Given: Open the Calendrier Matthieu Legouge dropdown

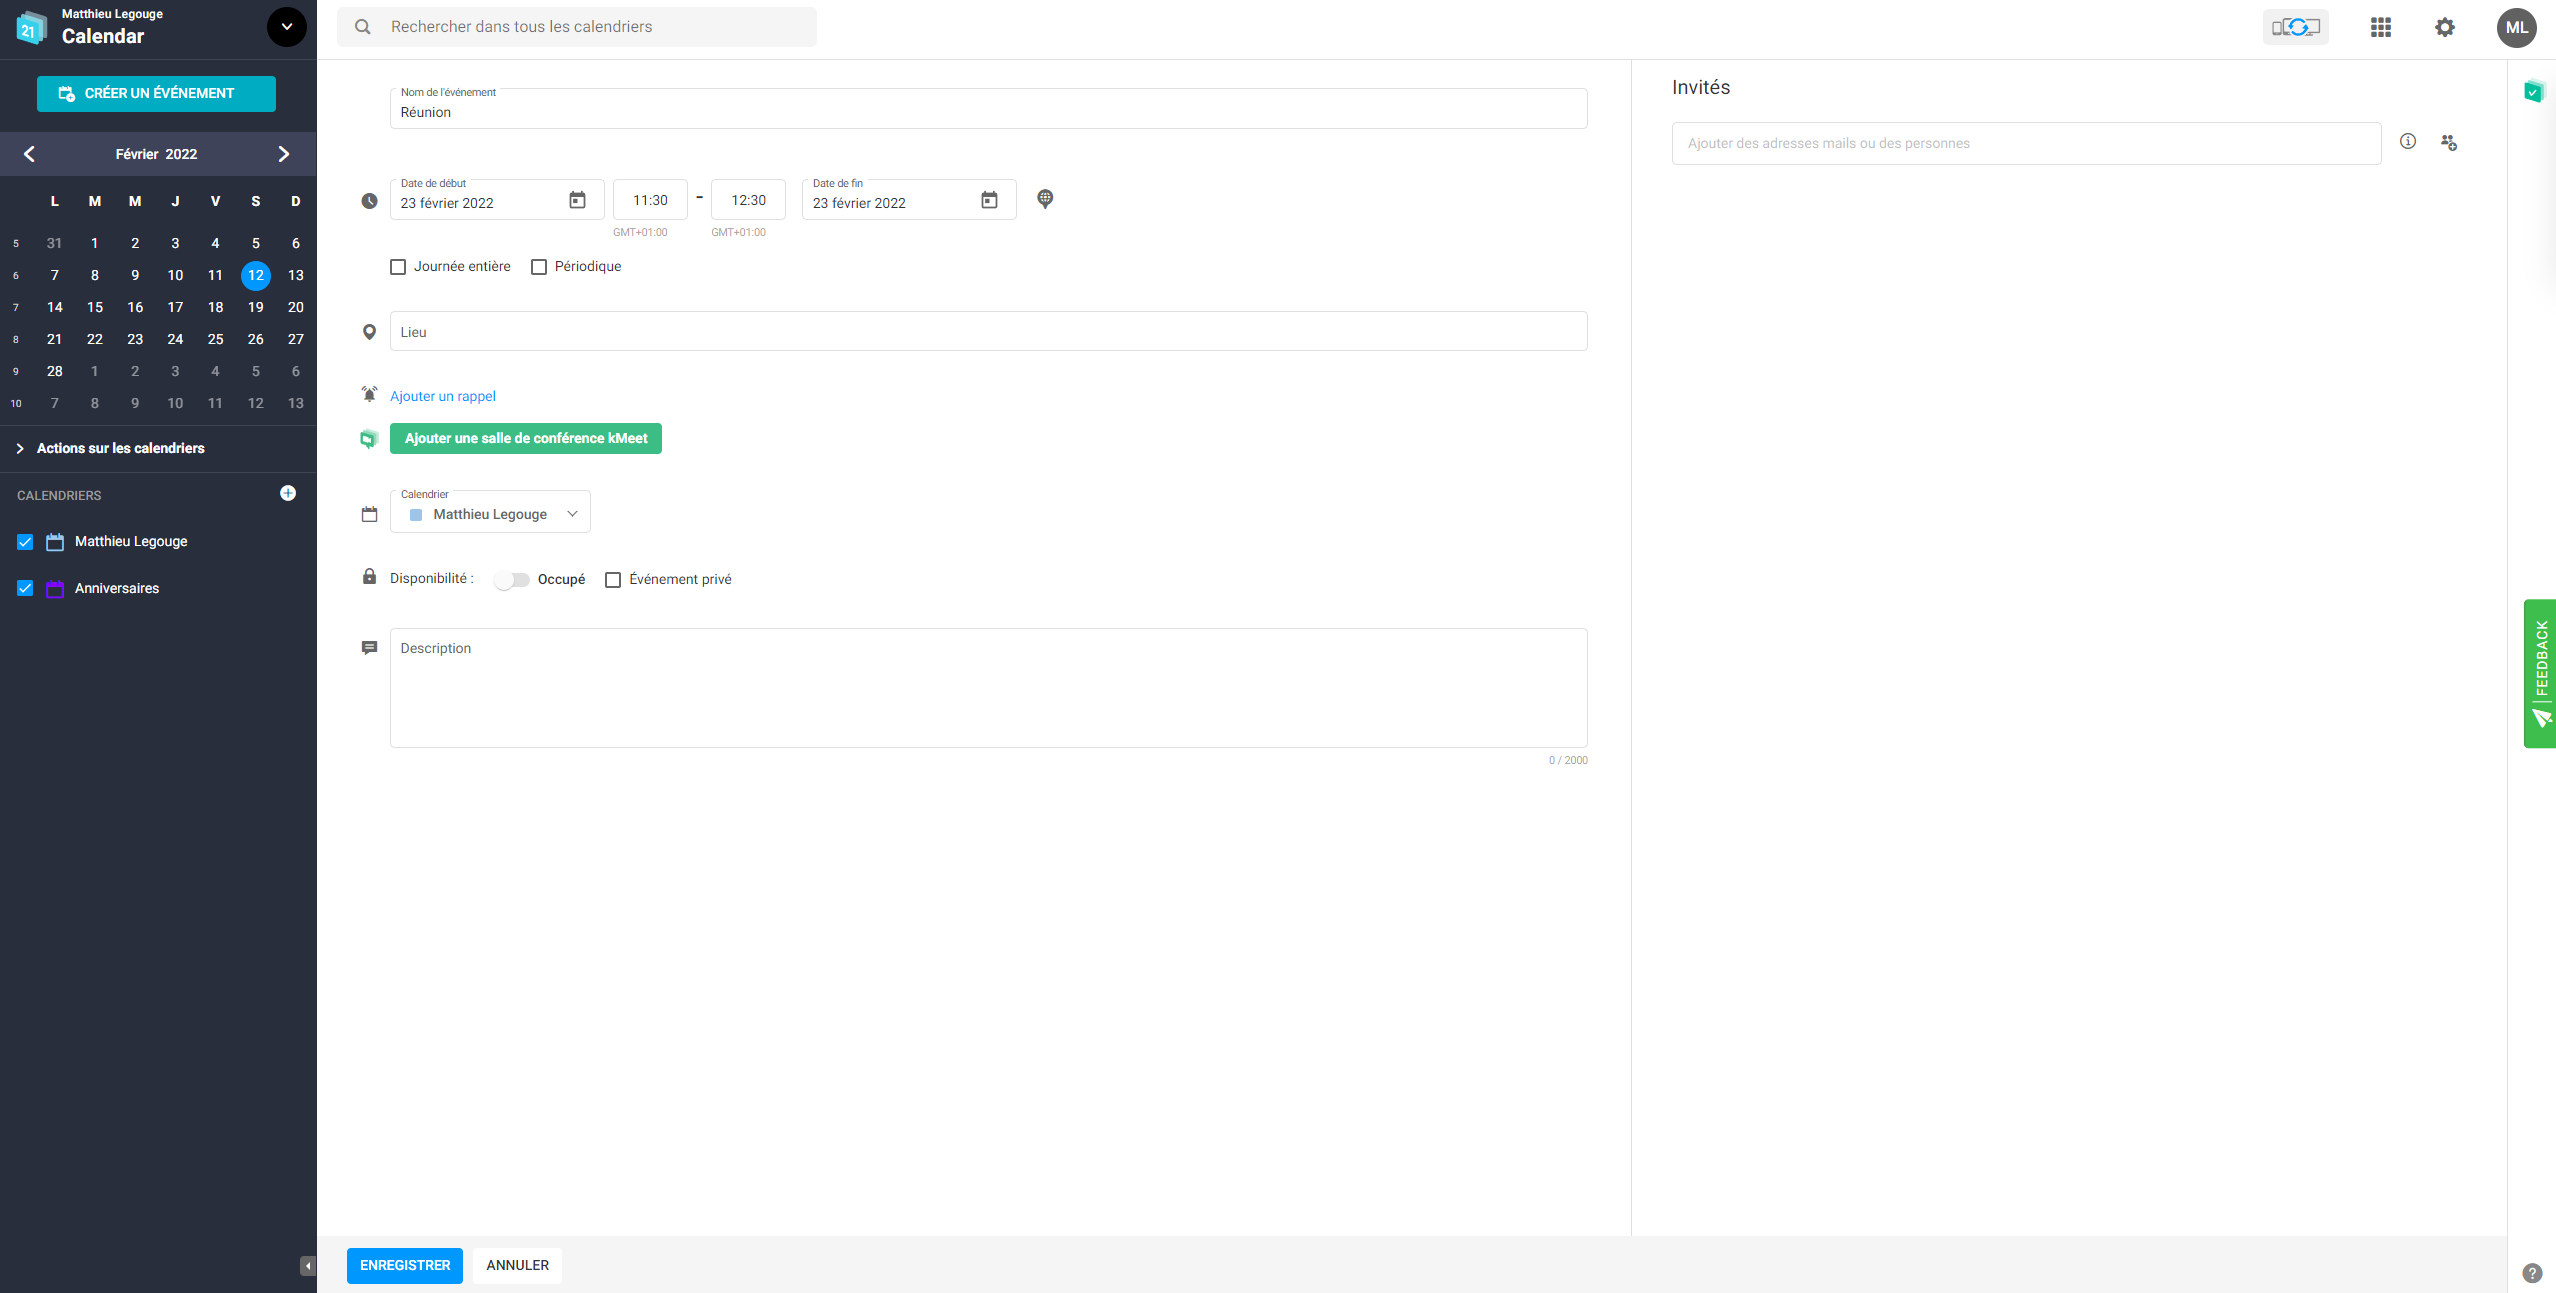Looking at the screenshot, I should pyautogui.click(x=490, y=512).
